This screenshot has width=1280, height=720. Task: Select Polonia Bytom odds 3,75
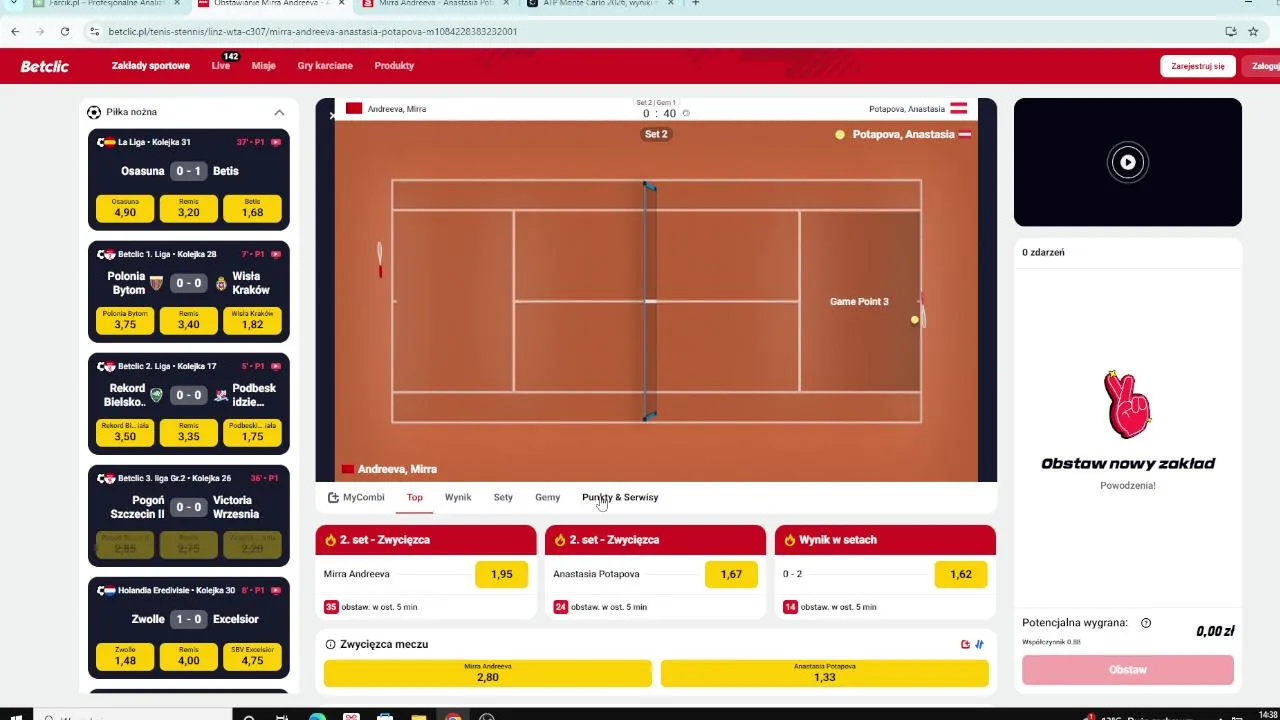click(x=125, y=320)
